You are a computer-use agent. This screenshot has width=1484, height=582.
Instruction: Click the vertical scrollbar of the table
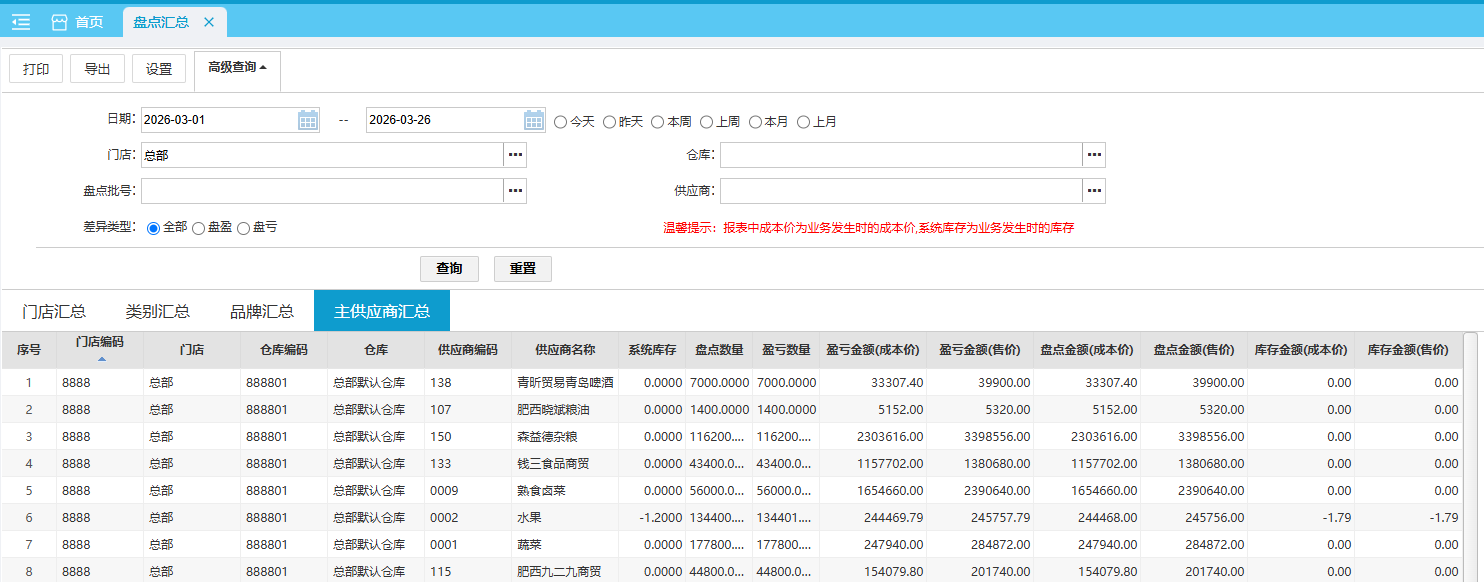pos(1470,450)
